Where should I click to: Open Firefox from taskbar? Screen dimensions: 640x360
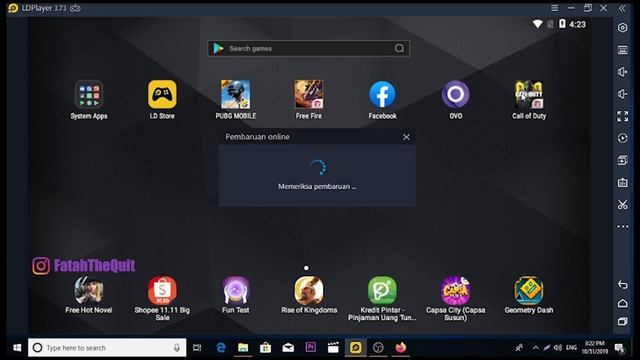click(x=400, y=348)
